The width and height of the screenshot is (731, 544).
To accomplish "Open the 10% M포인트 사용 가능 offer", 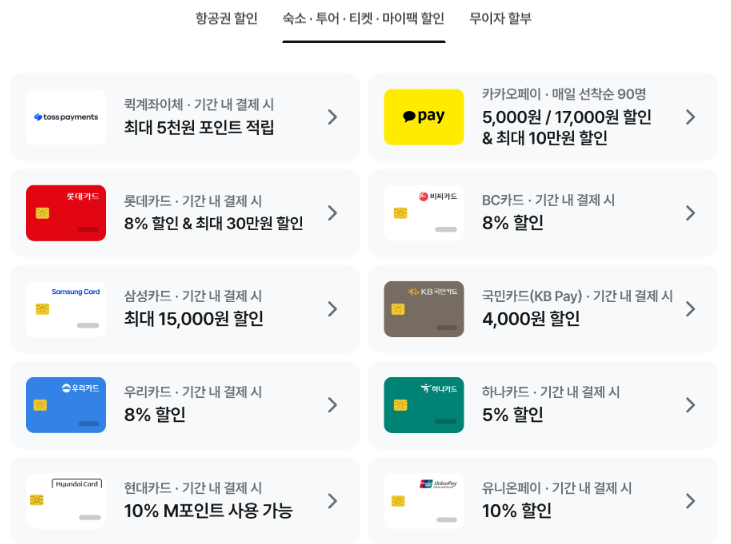I will 185,501.
